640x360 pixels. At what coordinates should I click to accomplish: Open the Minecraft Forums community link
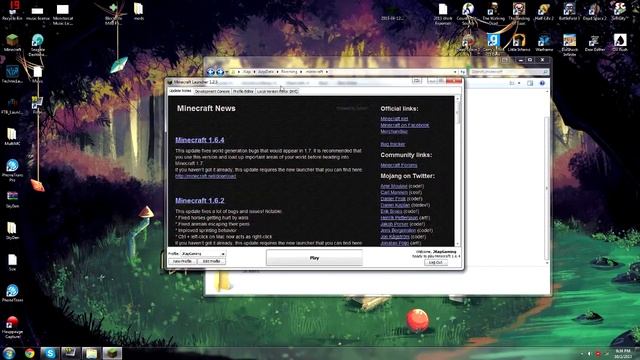click(399, 165)
